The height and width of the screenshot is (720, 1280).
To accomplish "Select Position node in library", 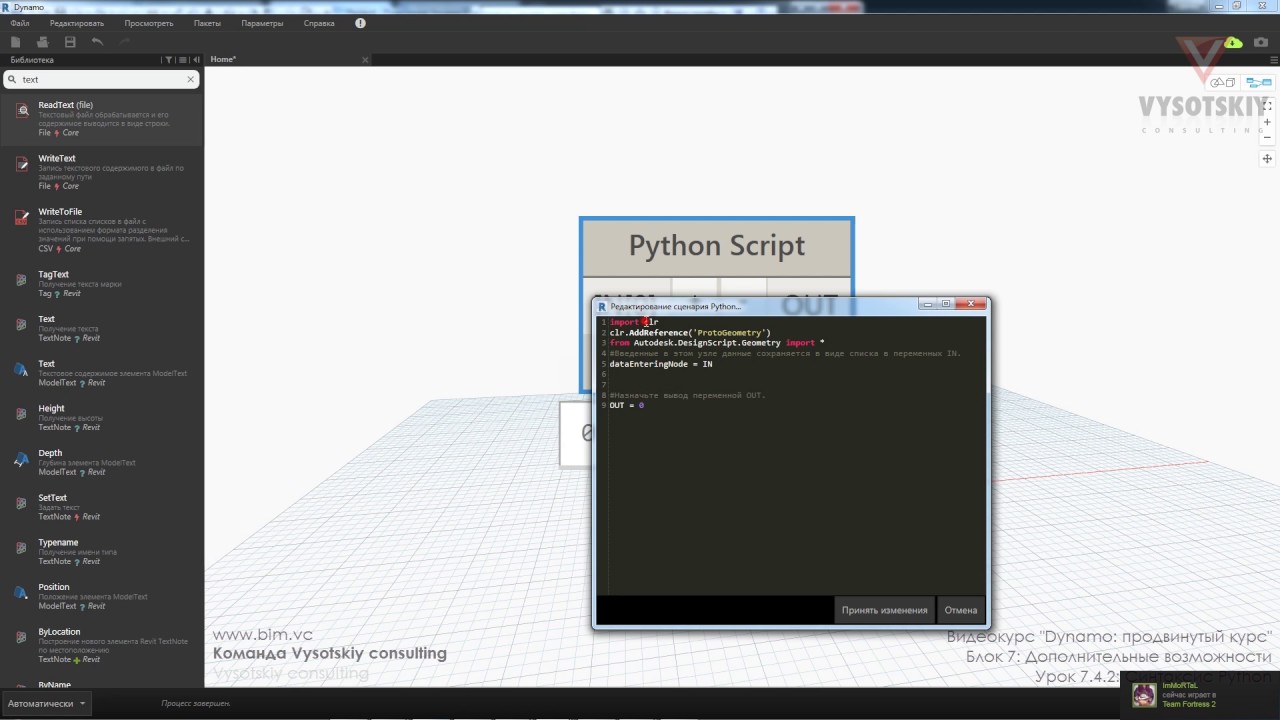I will 101,596.
